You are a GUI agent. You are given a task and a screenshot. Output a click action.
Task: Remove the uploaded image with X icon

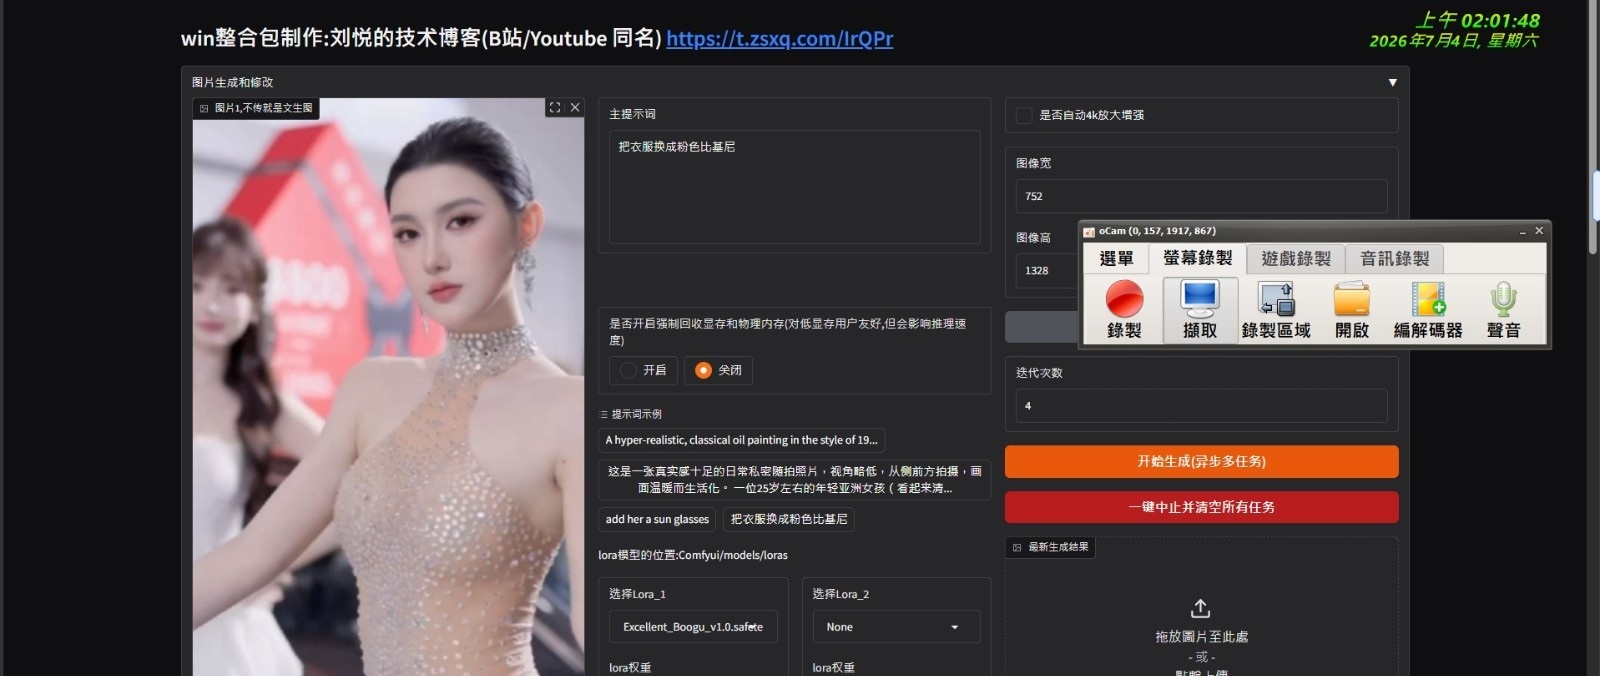click(575, 108)
